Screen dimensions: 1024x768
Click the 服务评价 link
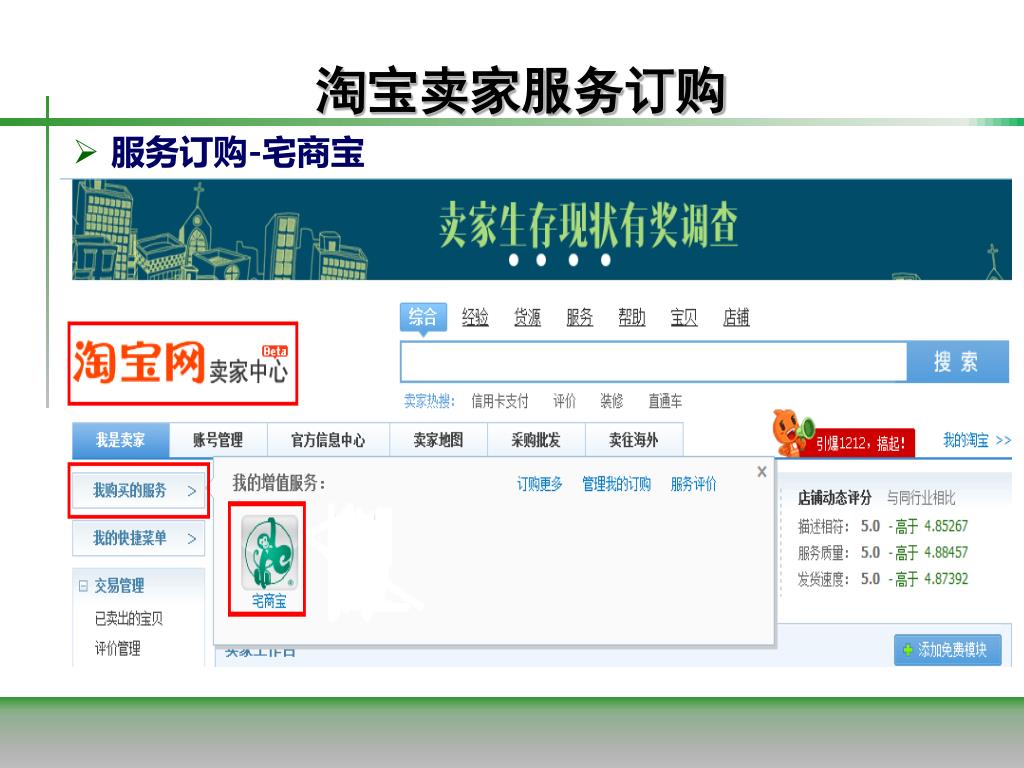[x=694, y=484]
